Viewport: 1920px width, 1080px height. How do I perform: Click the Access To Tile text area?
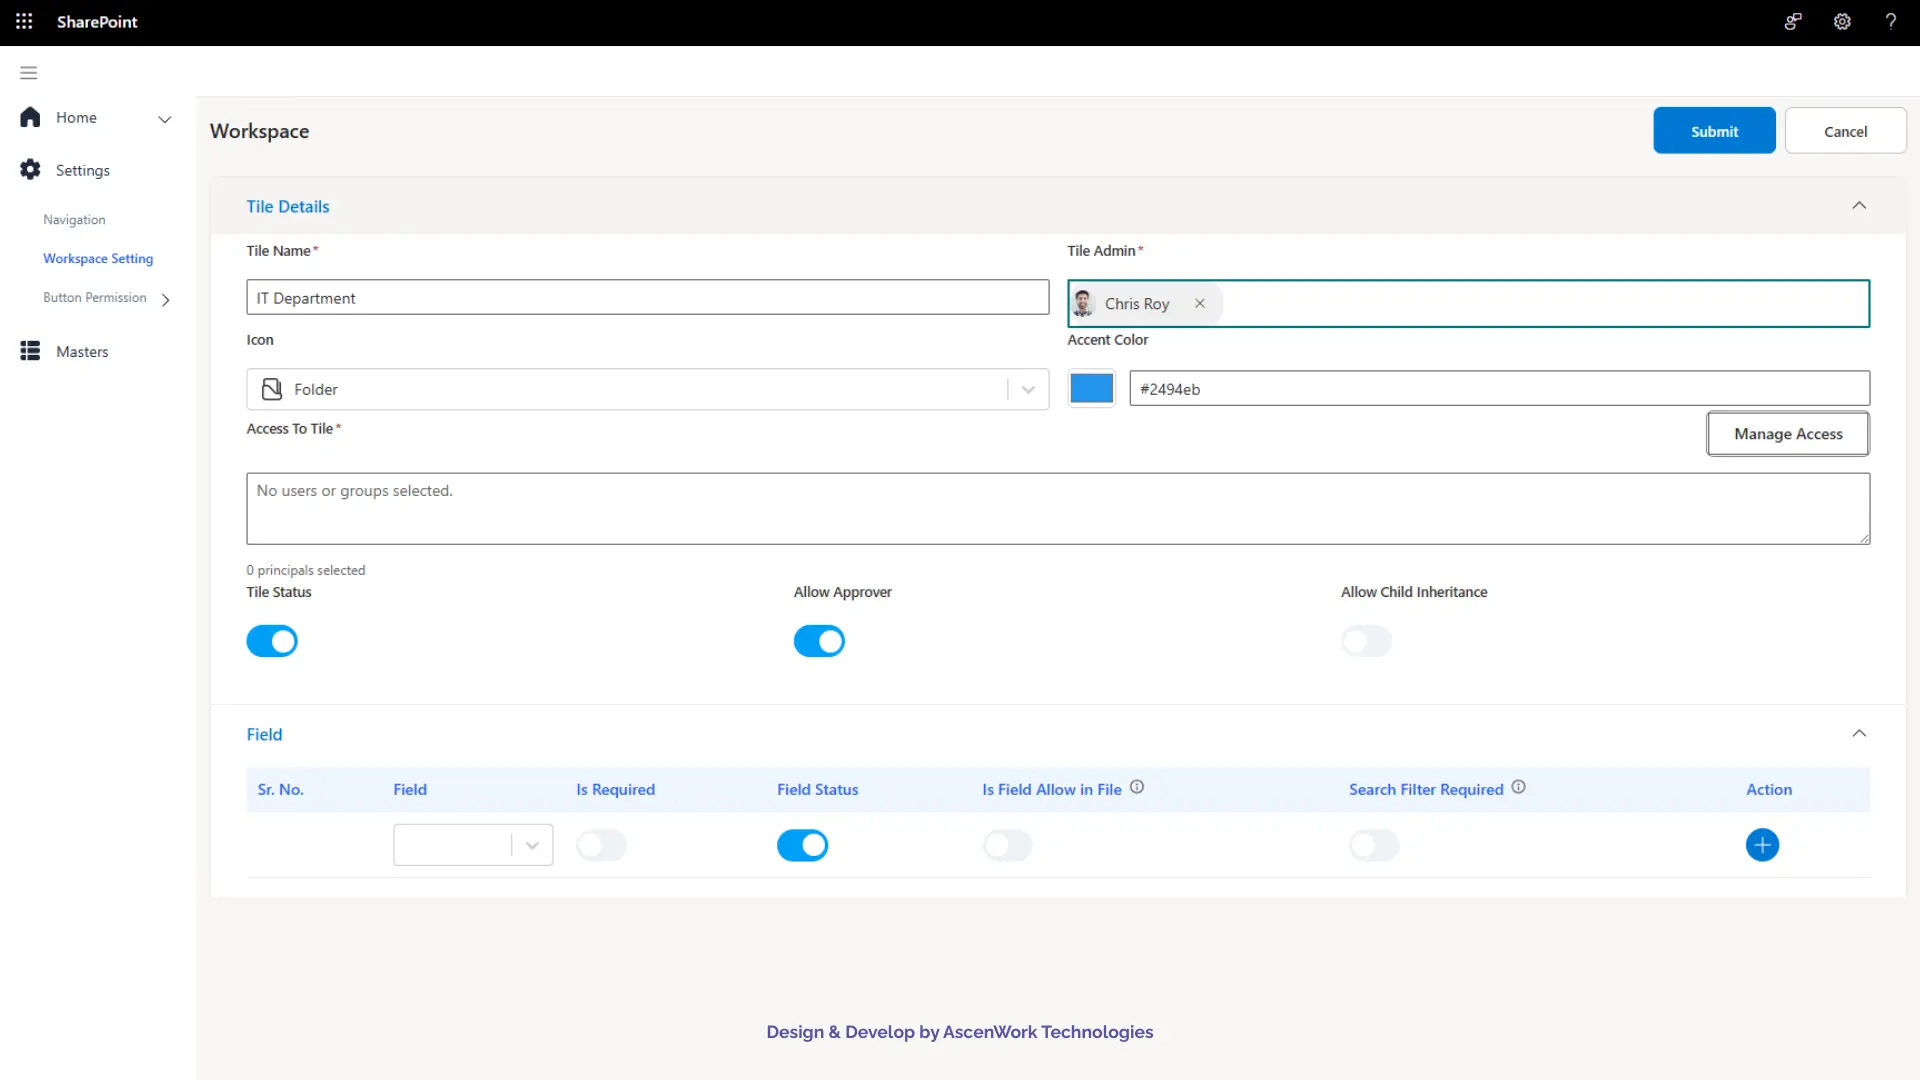point(1058,509)
